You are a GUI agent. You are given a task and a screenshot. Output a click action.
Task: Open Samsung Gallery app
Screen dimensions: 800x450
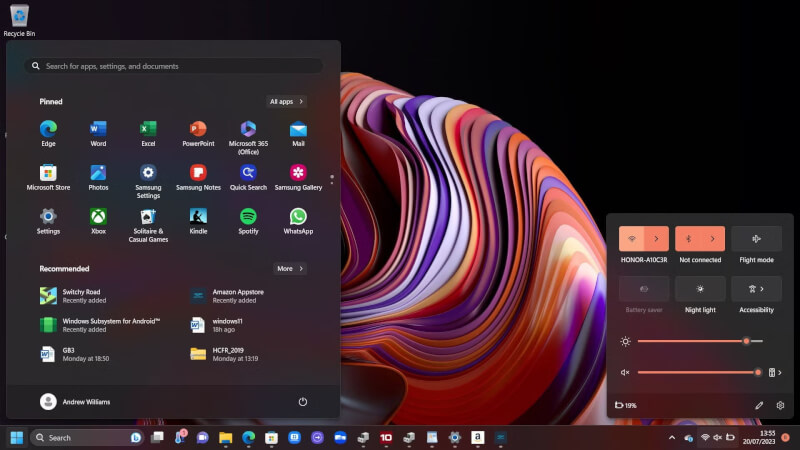click(x=298, y=178)
